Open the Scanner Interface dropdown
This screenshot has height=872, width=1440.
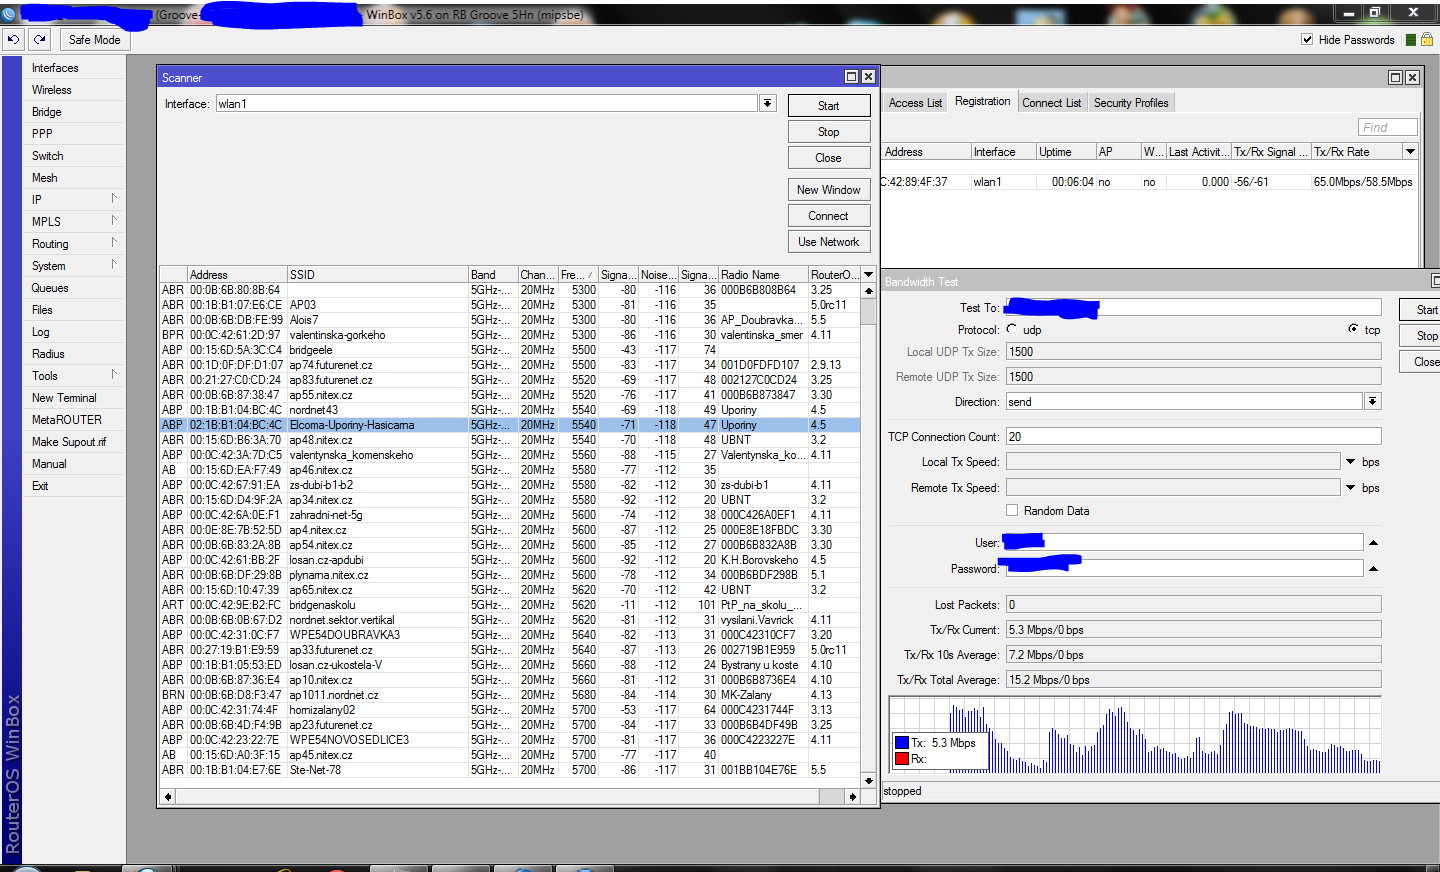point(767,104)
